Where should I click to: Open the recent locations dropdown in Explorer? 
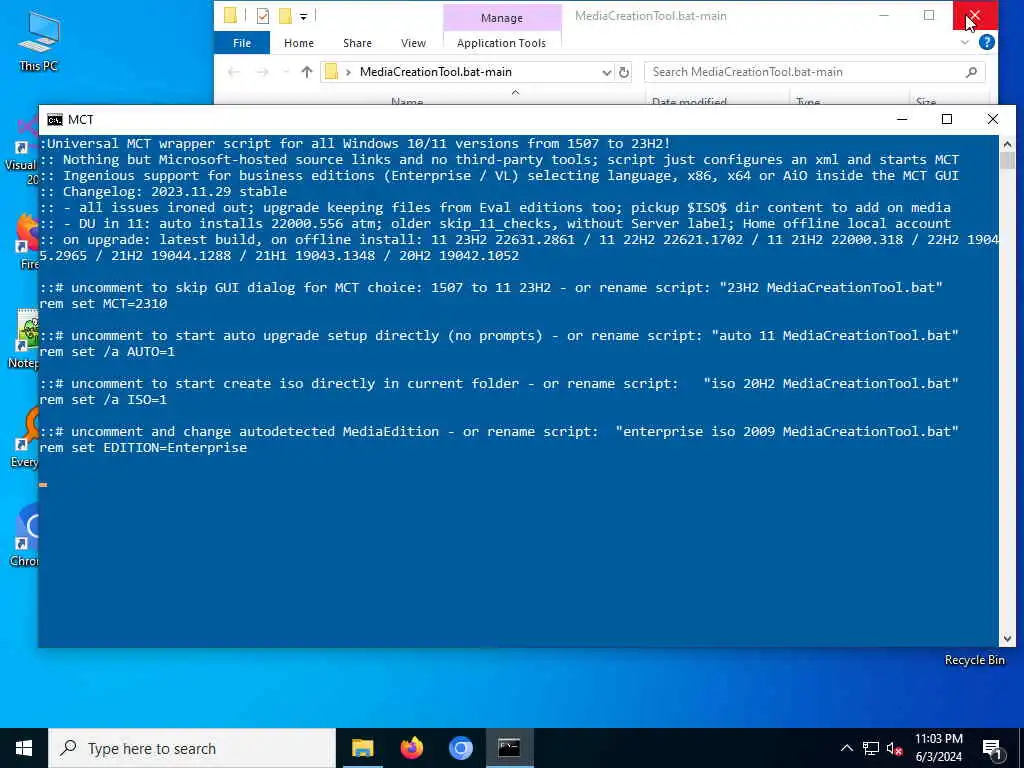tap(285, 72)
